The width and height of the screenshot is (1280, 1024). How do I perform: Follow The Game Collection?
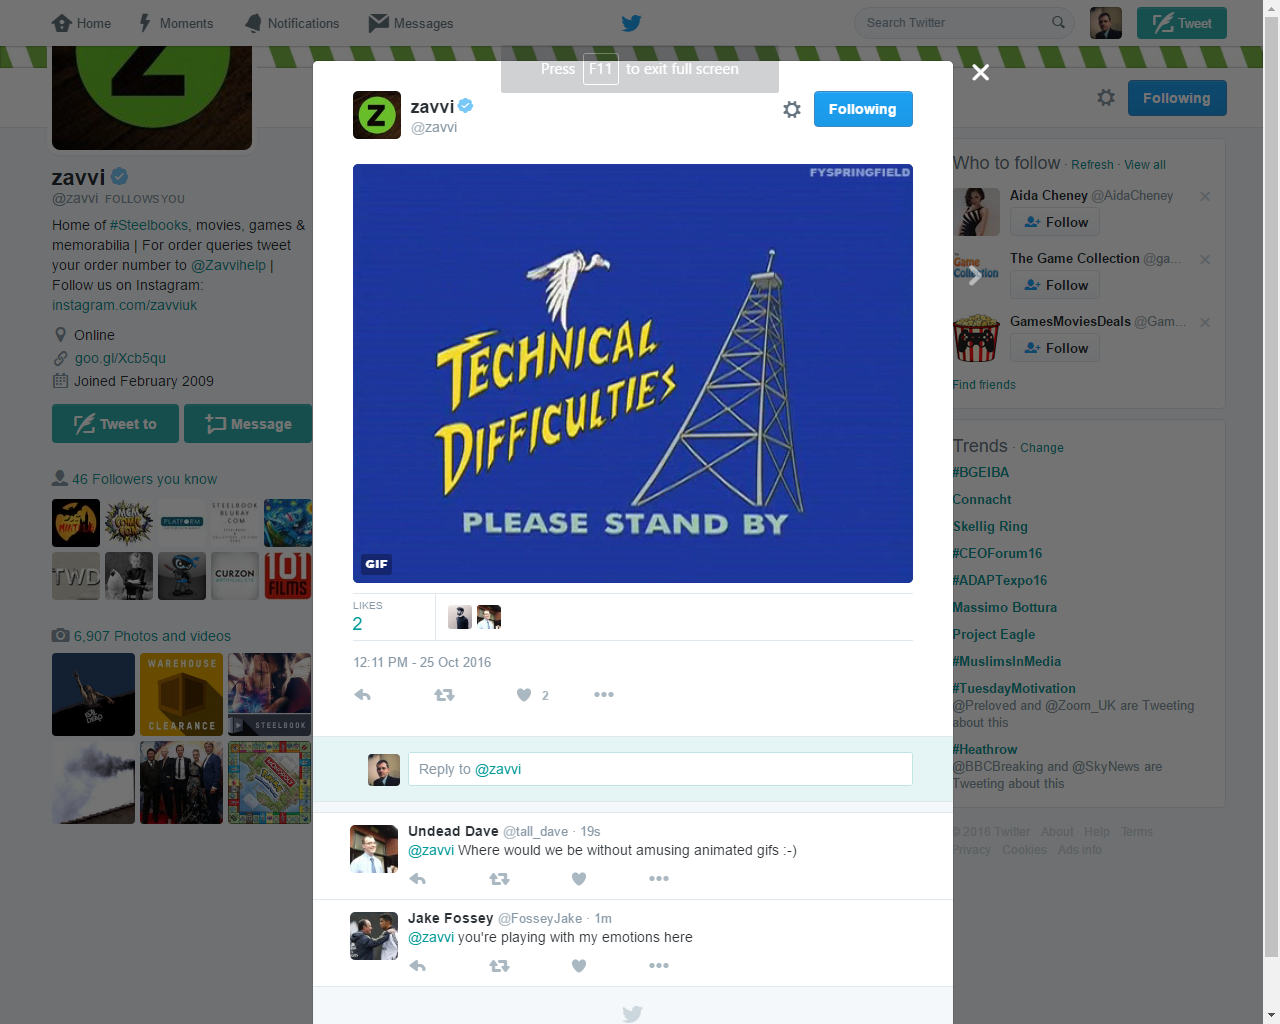(1055, 285)
